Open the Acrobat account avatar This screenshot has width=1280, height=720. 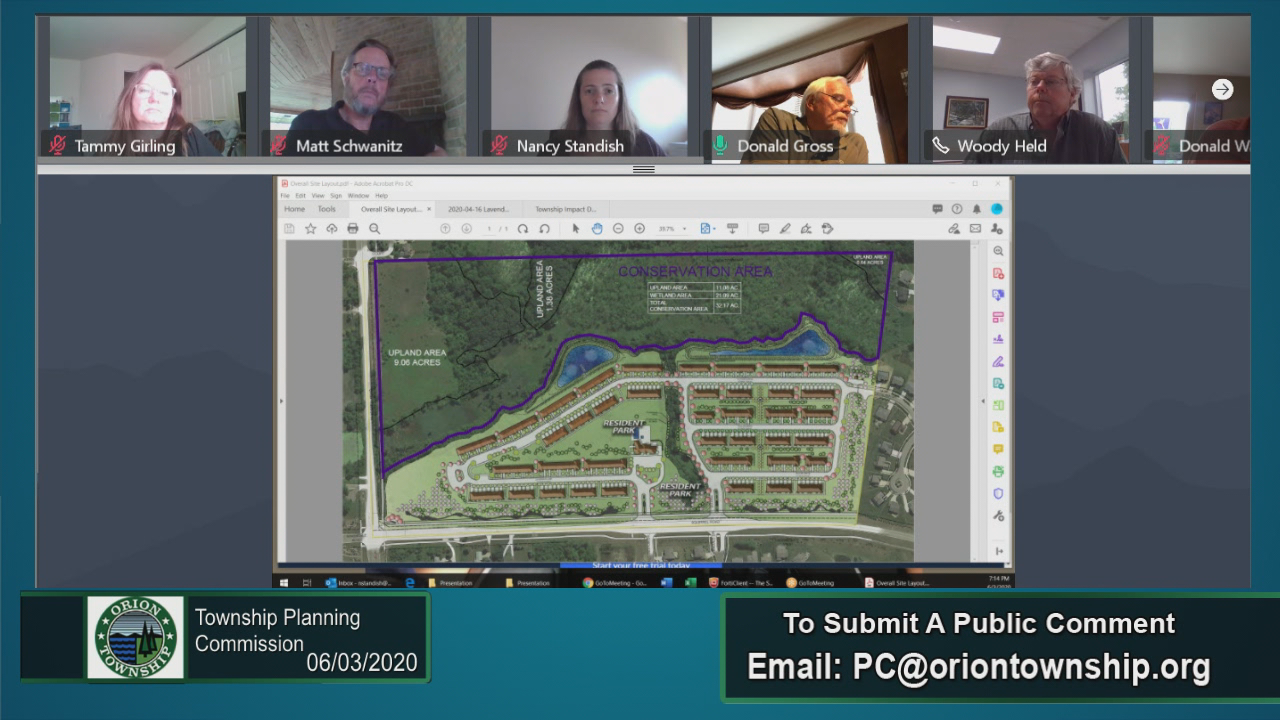tap(997, 209)
